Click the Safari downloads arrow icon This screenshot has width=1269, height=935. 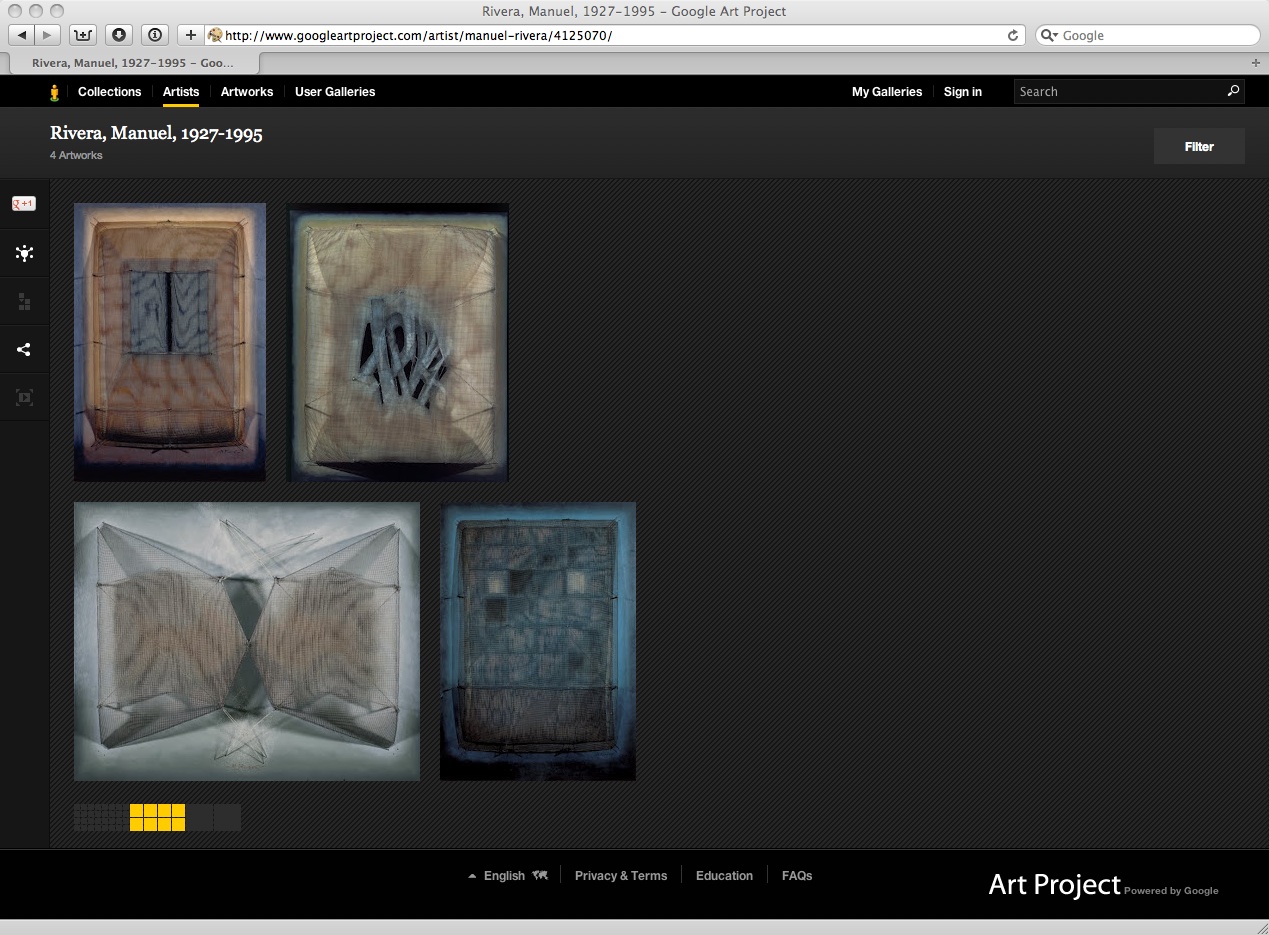tap(119, 35)
